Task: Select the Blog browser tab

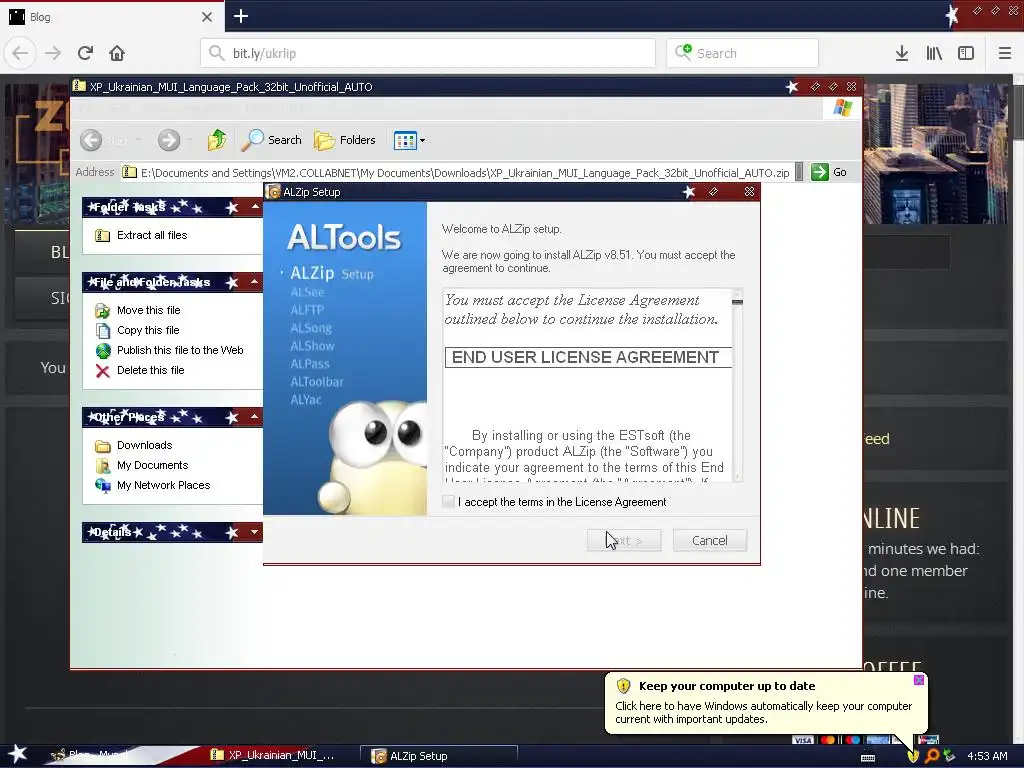Action: click(x=112, y=17)
